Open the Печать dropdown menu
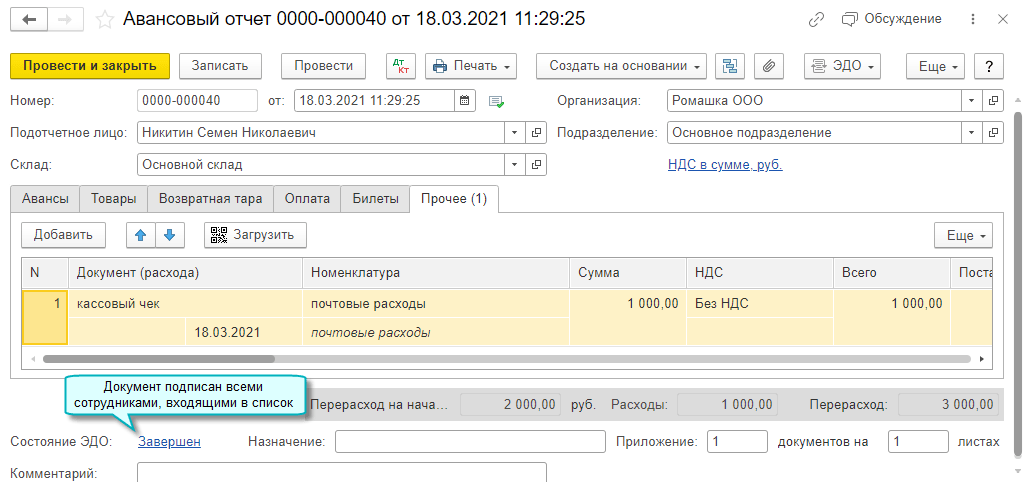The width and height of the screenshot is (1024, 484). [471, 66]
